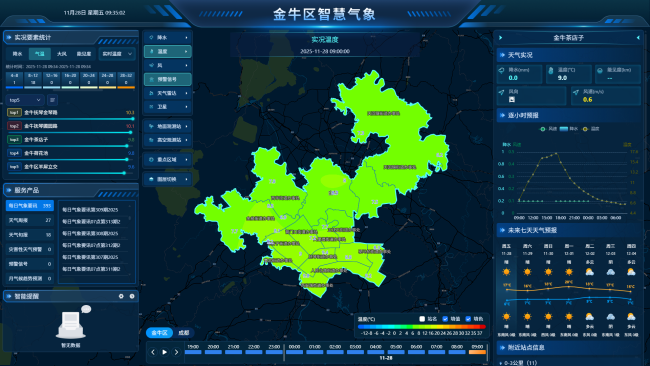Click the 实况要素统计 panel header arrow icon
Image resolution: width=650 pixels, height=366 pixels.
[x=8, y=37]
